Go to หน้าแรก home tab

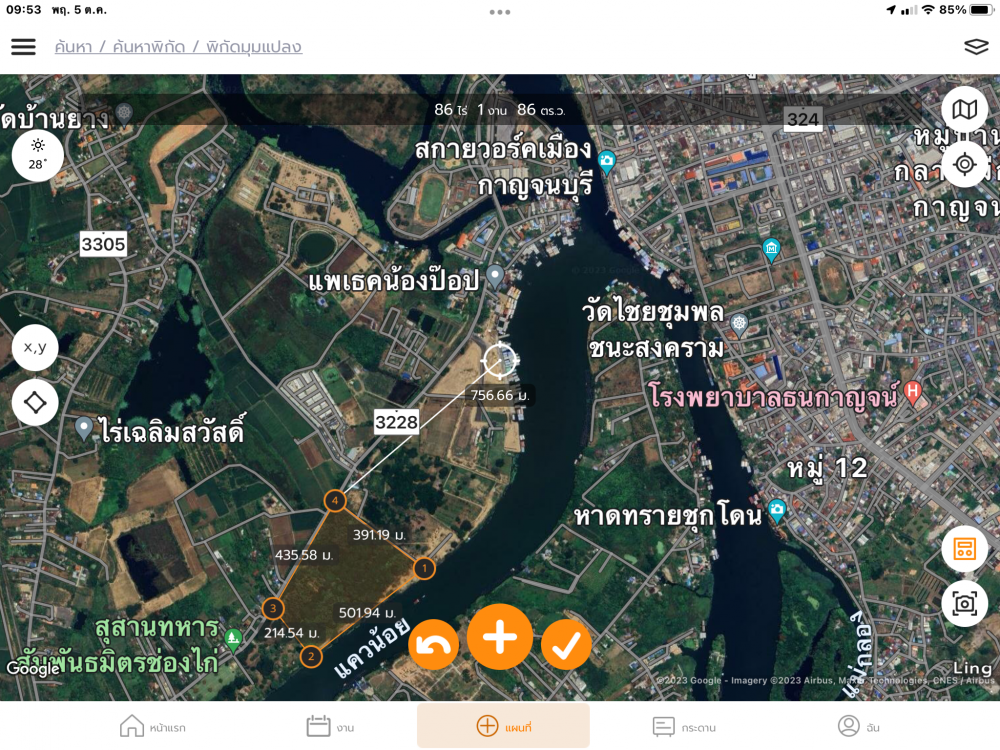[152, 726]
